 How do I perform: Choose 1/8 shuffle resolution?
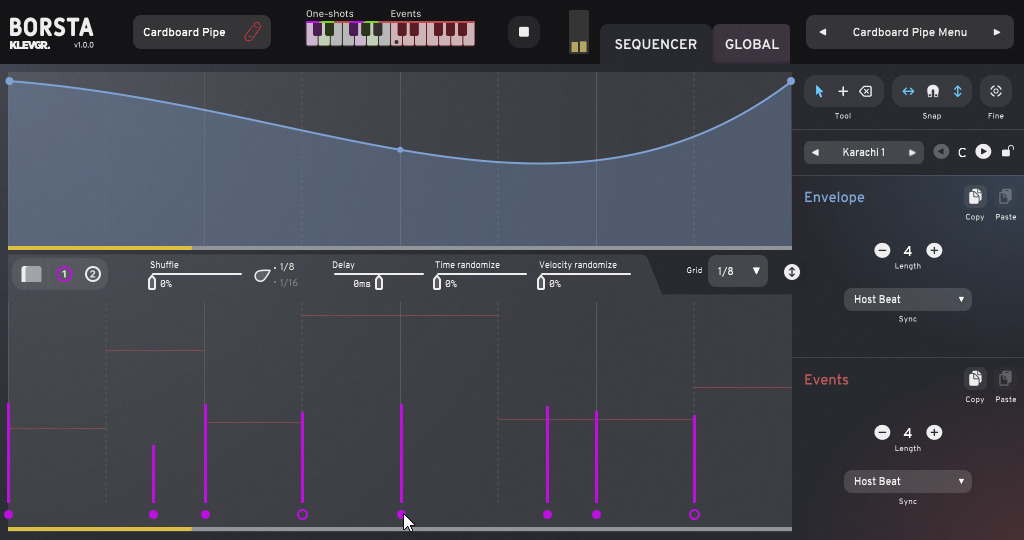pos(285,267)
